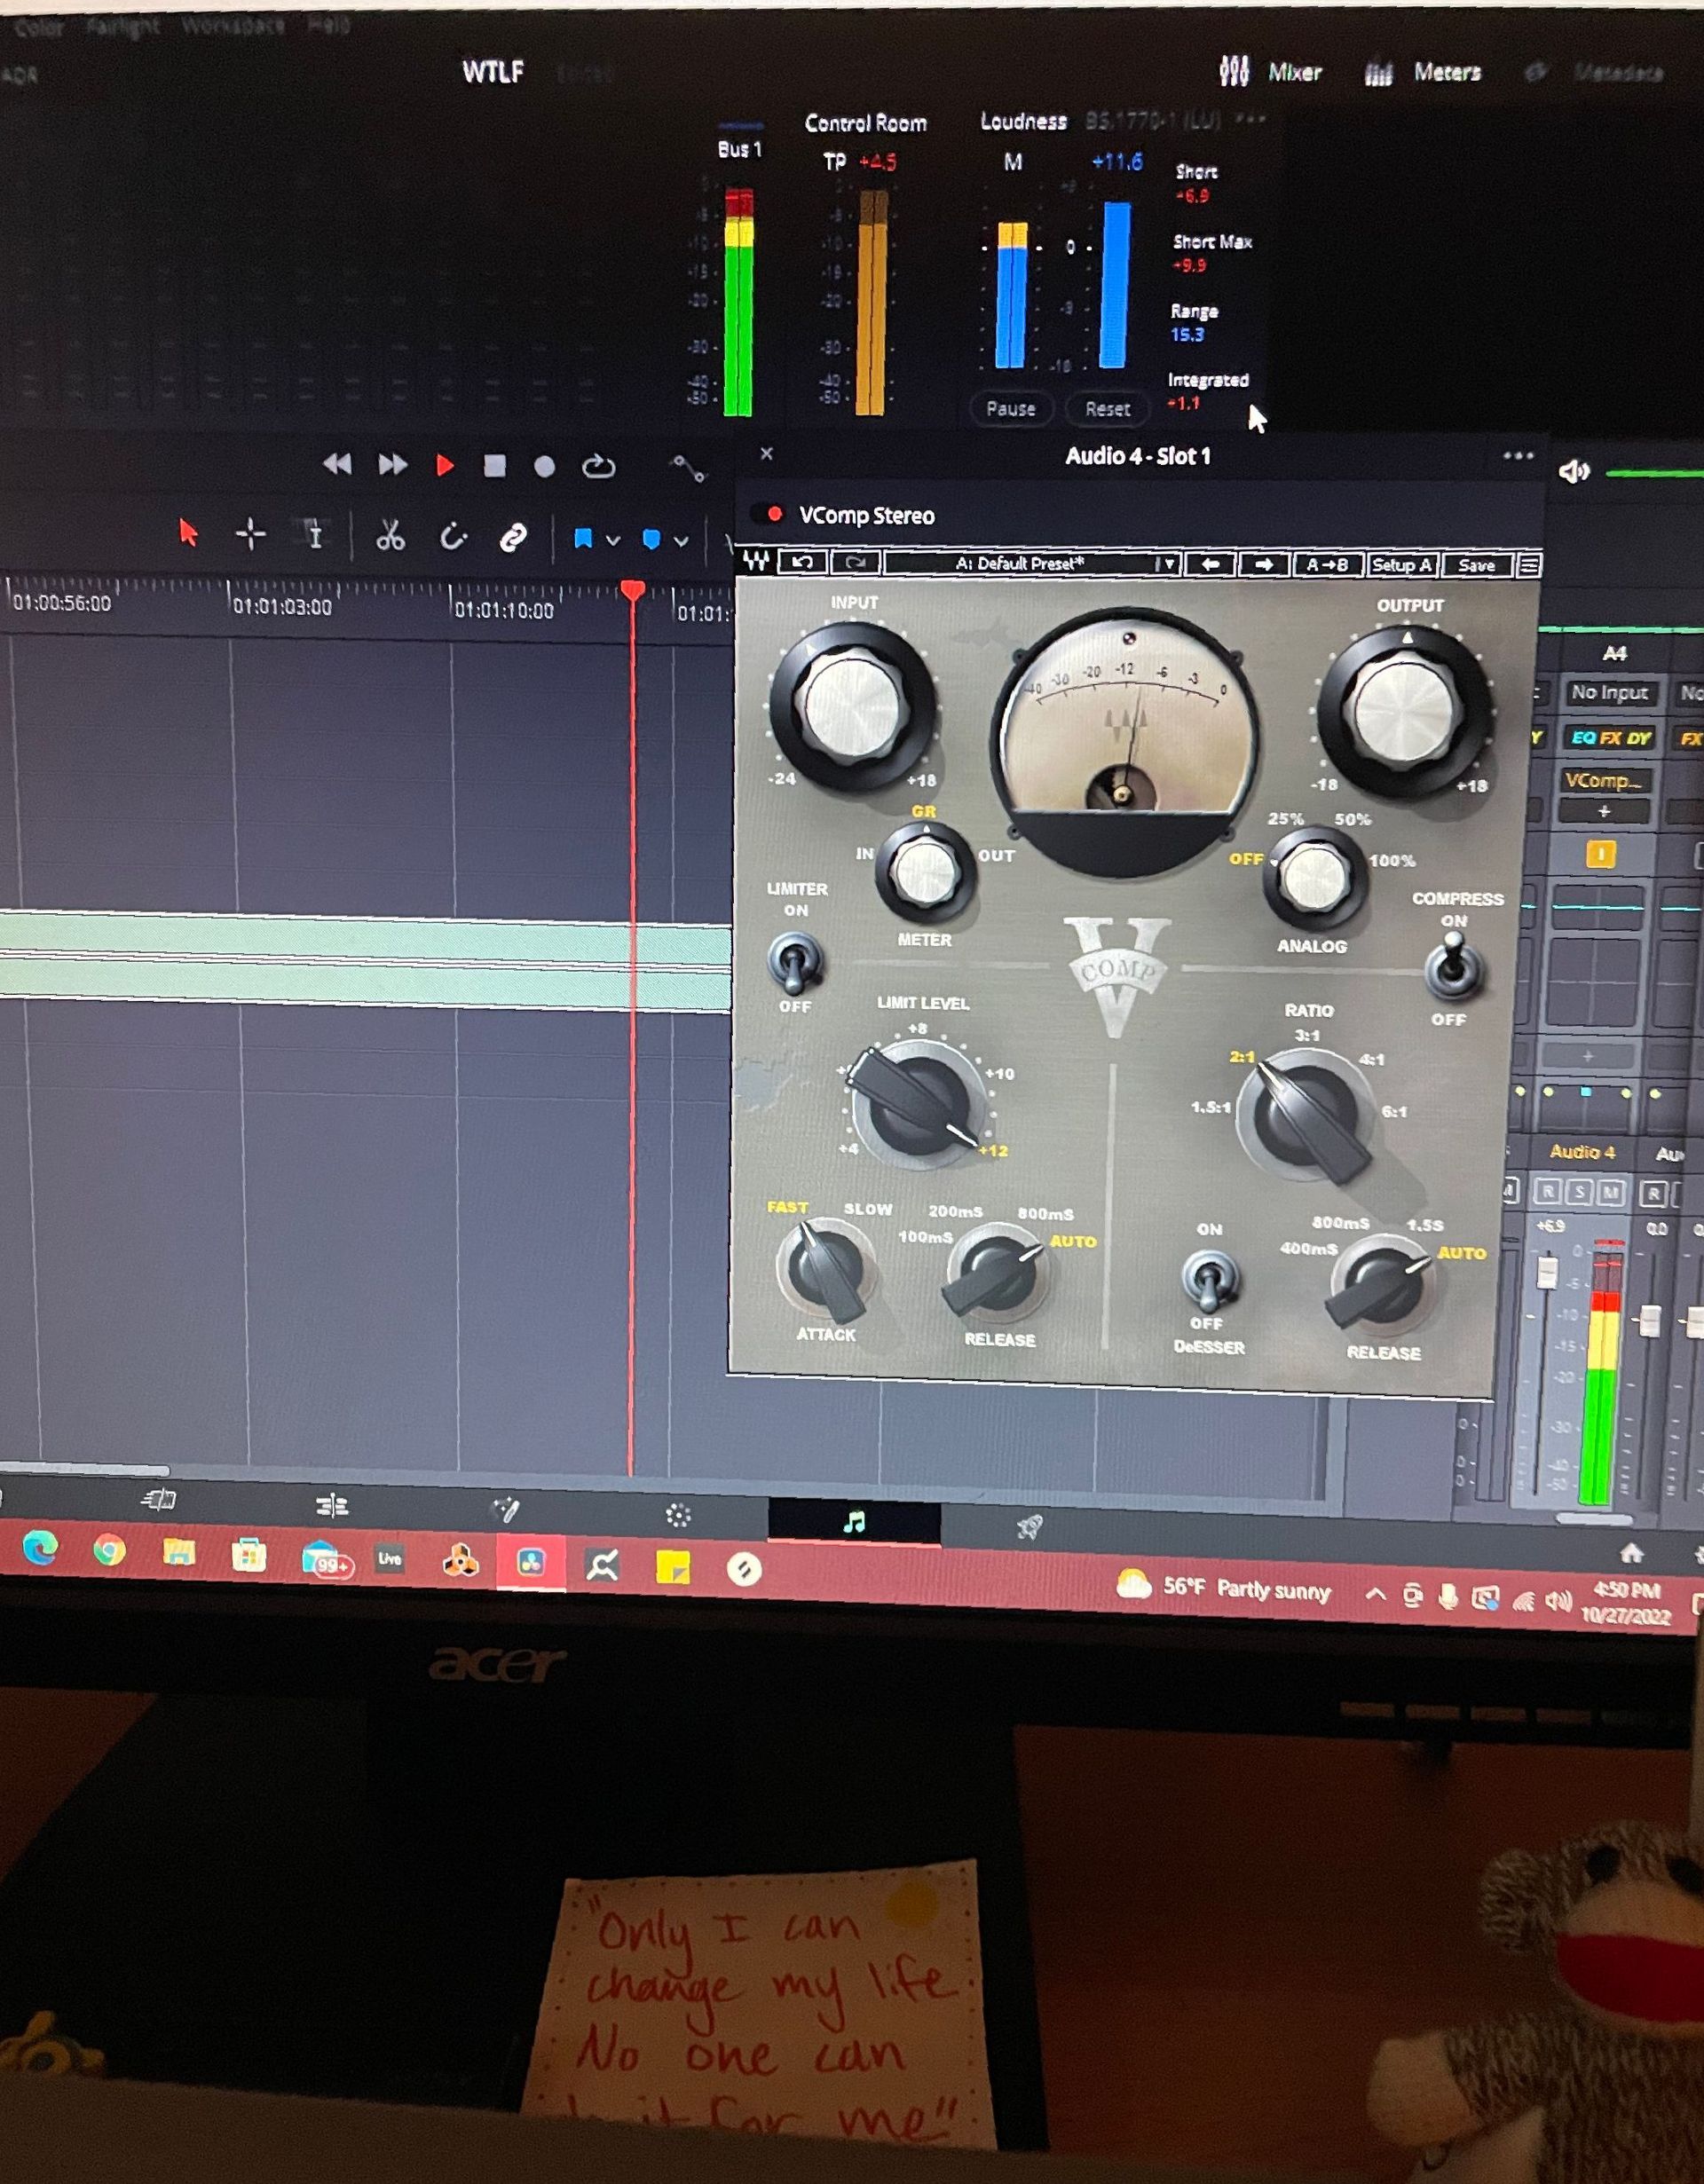Click the VComp INPUT knob
1704x2184 pixels.
click(x=852, y=707)
